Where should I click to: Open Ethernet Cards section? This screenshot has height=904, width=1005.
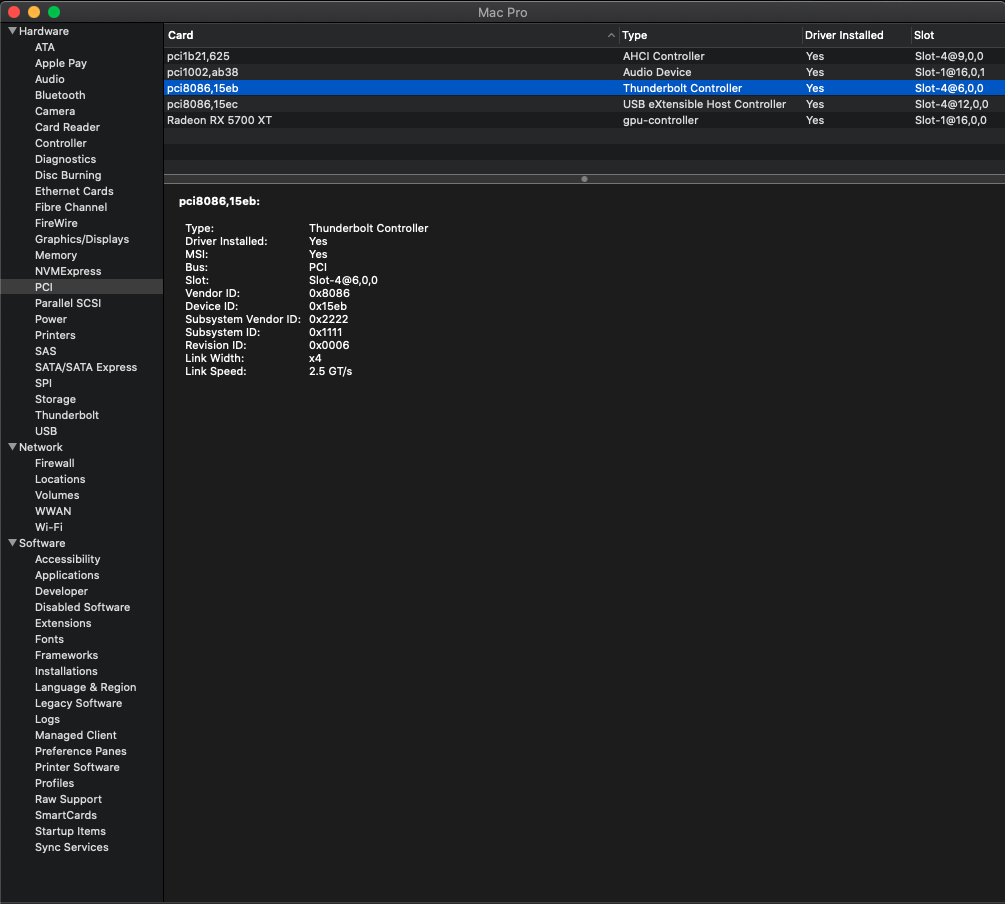(x=74, y=191)
